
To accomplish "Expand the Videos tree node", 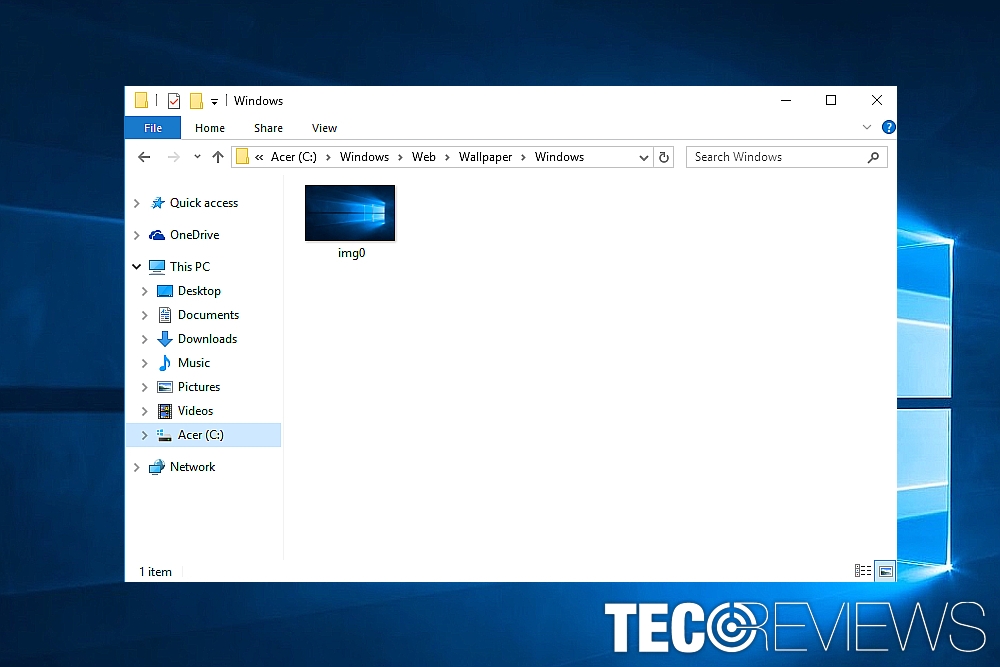I will tap(144, 411).
